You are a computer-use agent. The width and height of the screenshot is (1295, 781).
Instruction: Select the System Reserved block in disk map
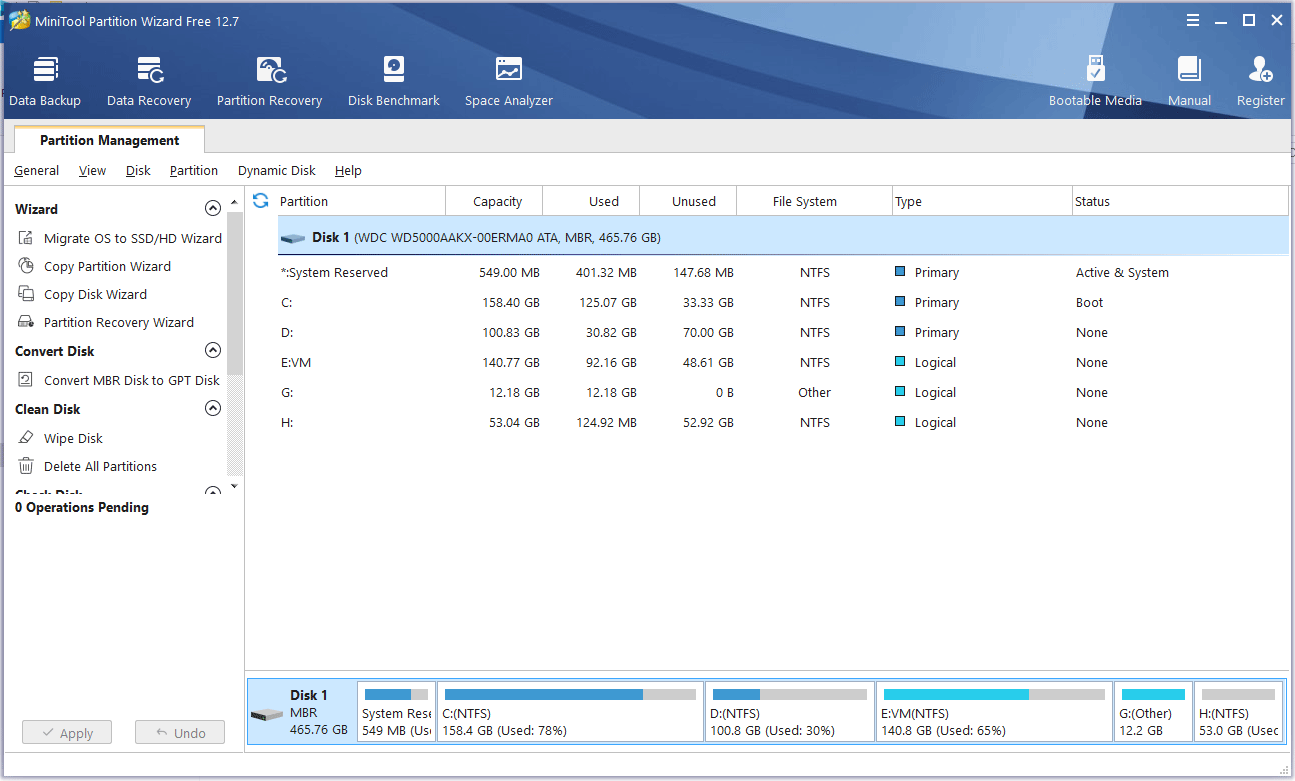click(396, 712)
